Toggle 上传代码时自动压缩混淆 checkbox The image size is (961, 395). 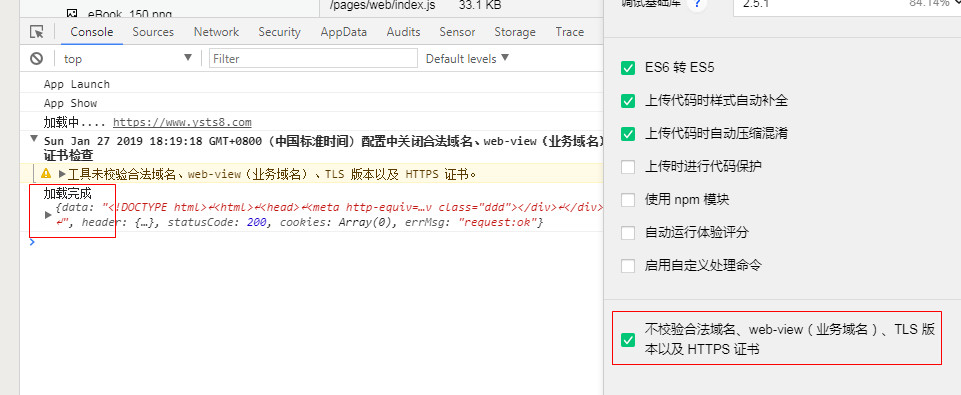[628, 134]
